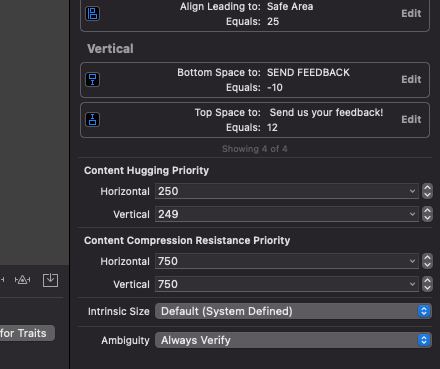Edit the Bottom Space to SEND FEEDBACK constraint
This screenshot has height=369, width=440.
(x=411, y=79)
